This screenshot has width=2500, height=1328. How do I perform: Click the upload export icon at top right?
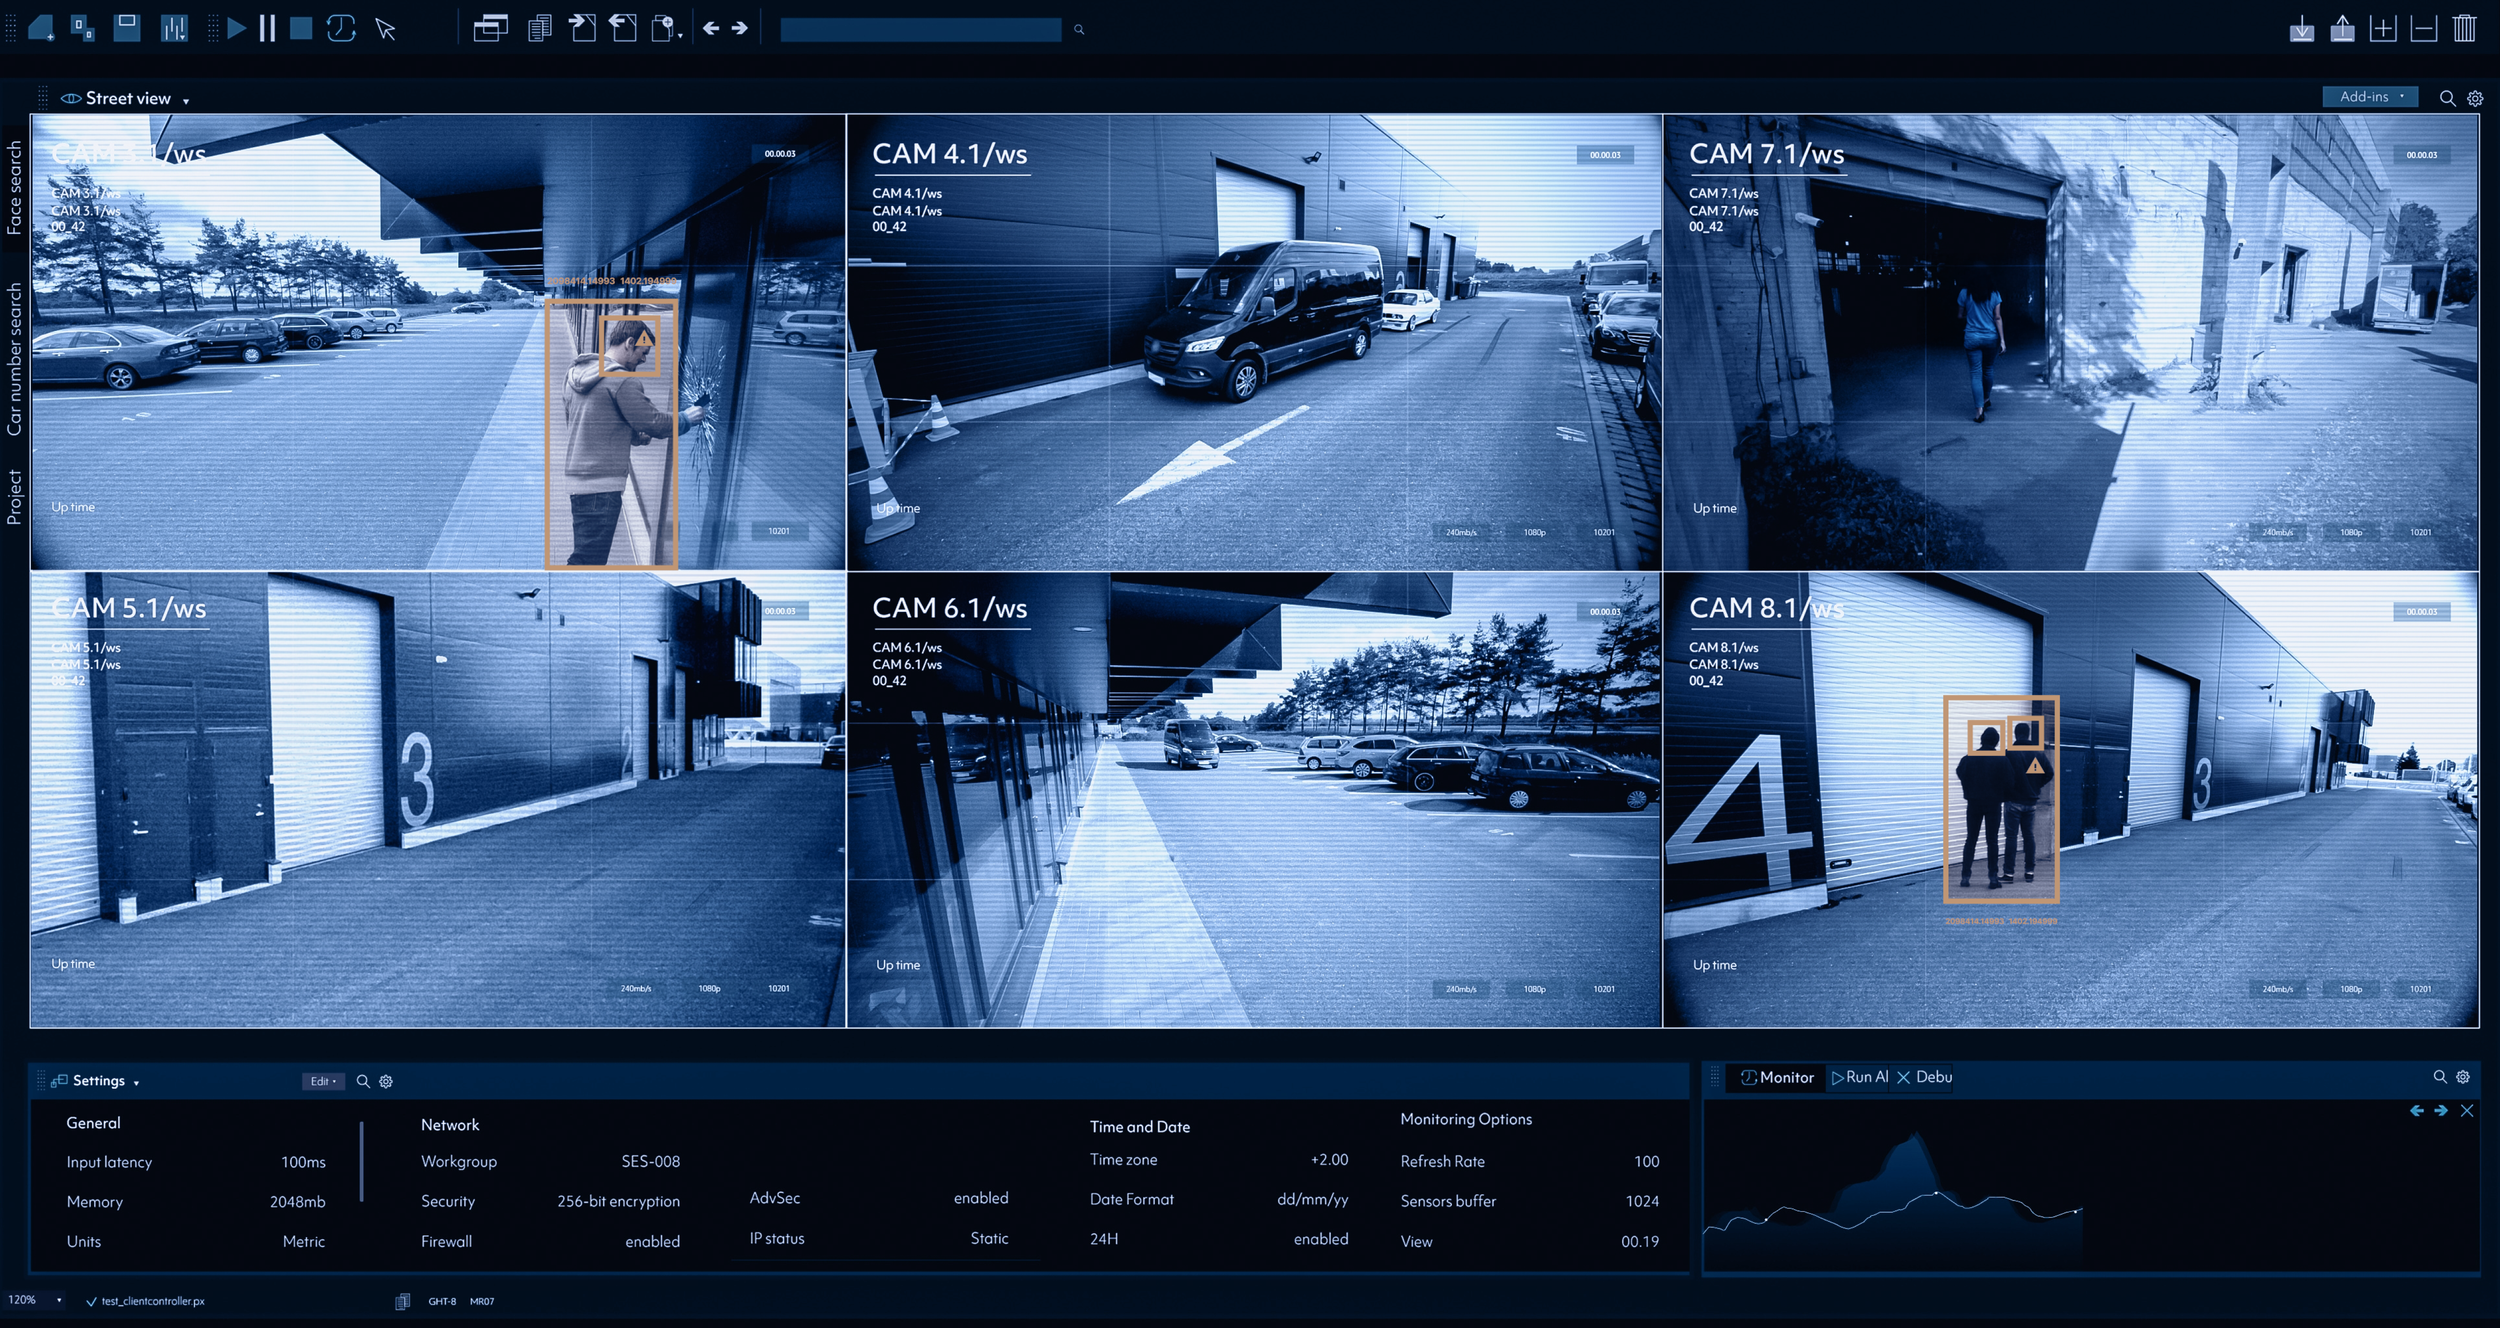pyautogui.click(x=2342, y=28)
